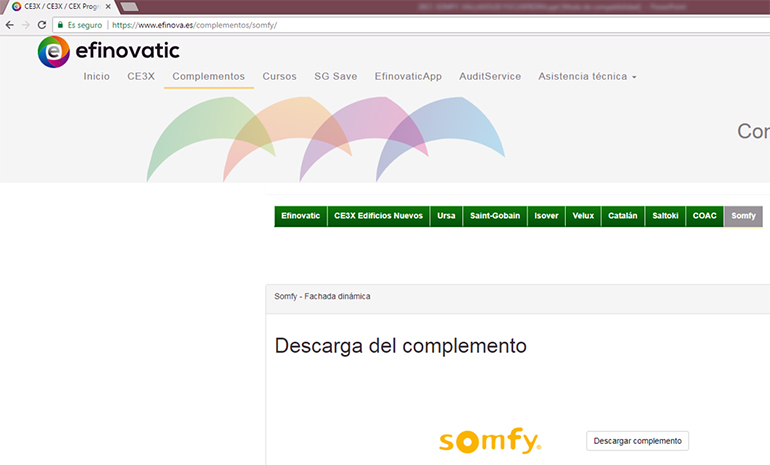Close the CE3X browser tab
Viewport: 770px width, 465px height.
coord(108,6)
